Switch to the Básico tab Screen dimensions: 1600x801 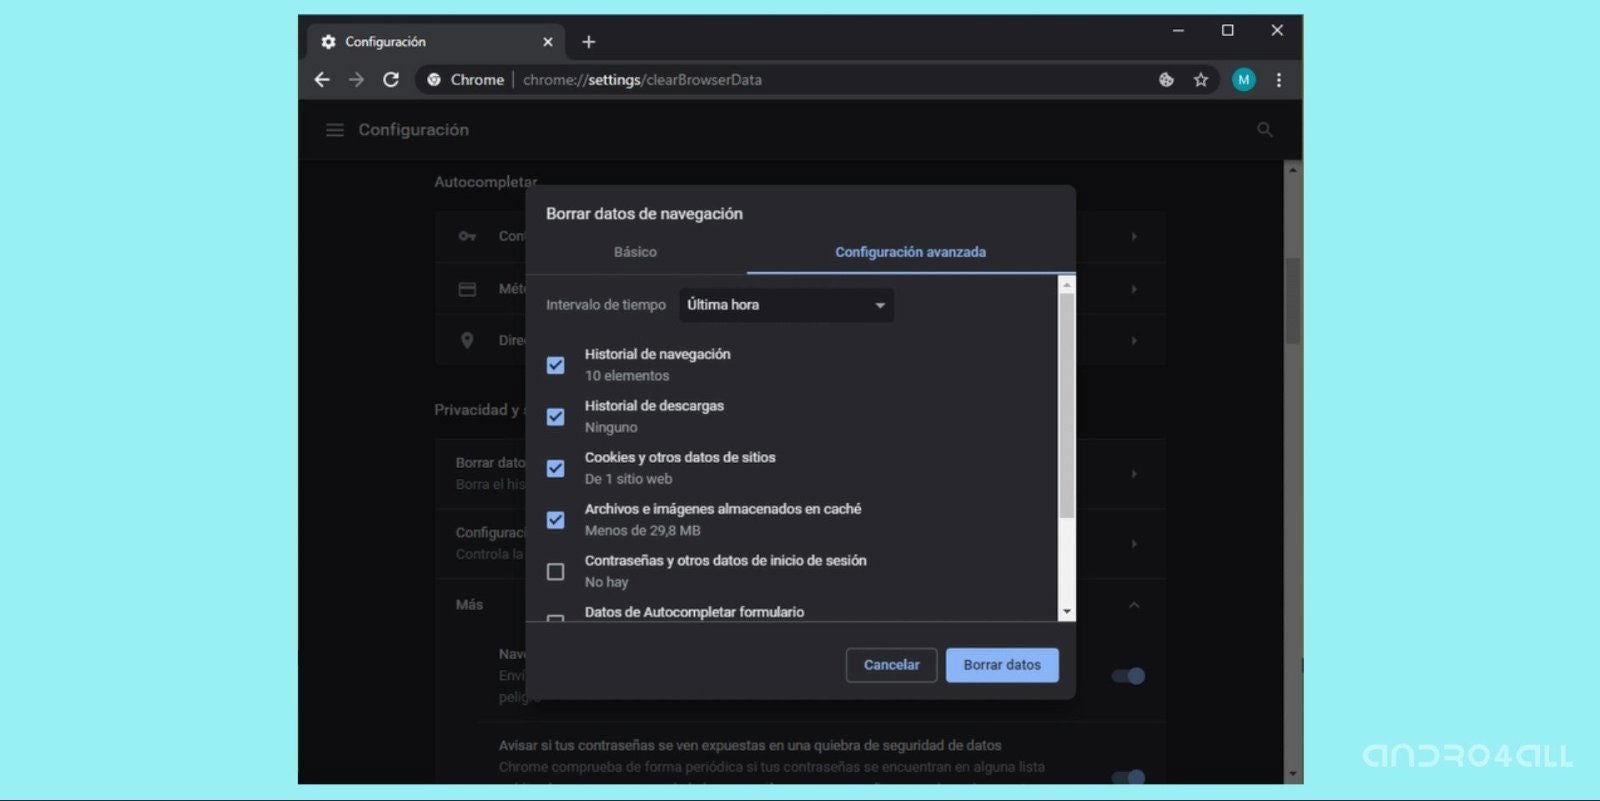point(635,252)
